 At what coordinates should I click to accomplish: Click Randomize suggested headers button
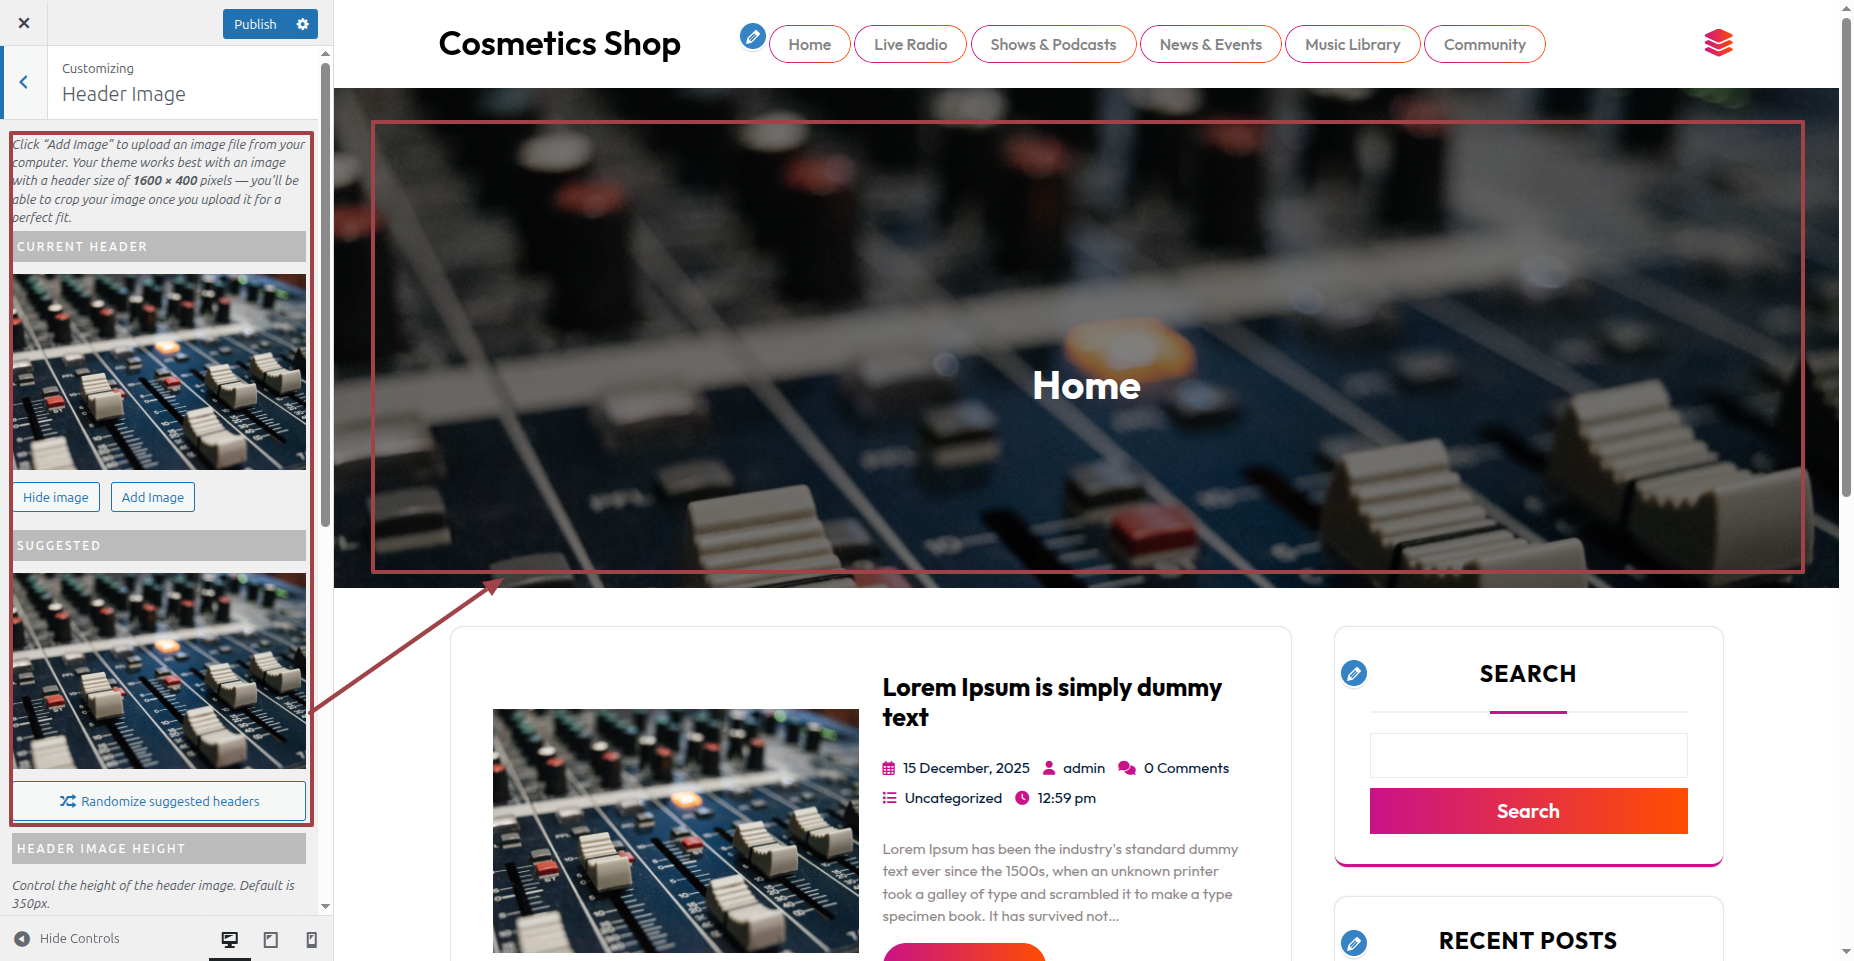[159, 801]
